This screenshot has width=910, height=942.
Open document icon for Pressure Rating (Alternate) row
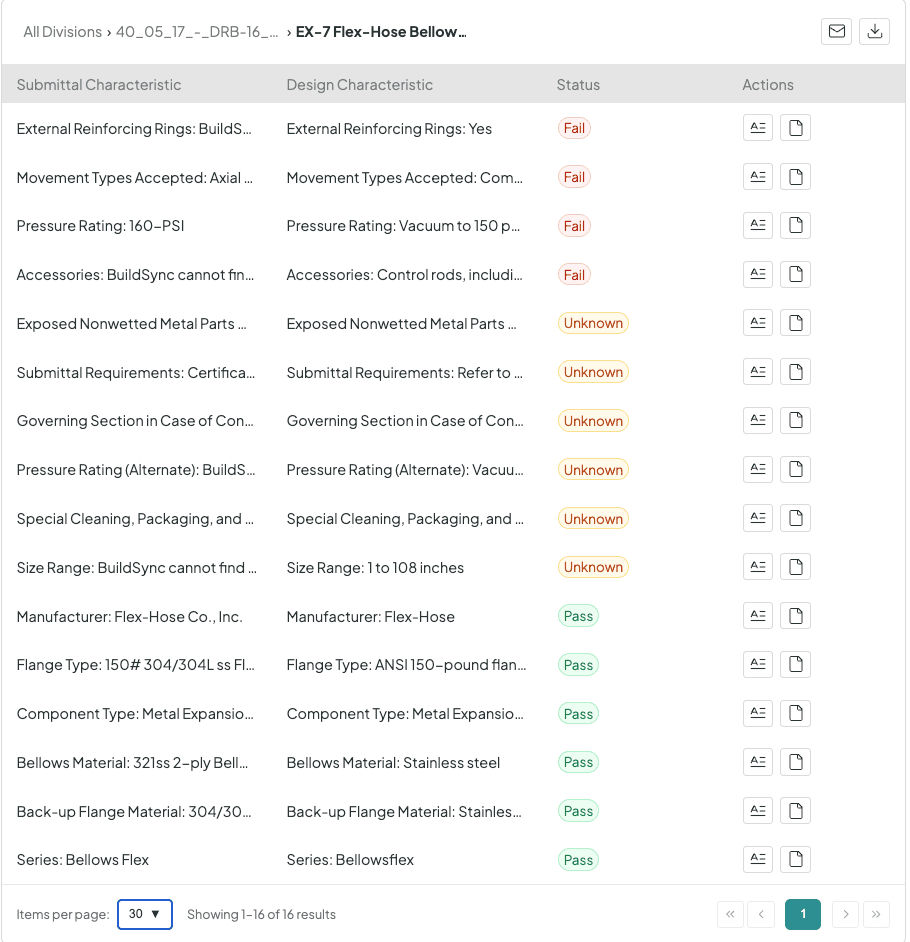(x=795, y=469)
